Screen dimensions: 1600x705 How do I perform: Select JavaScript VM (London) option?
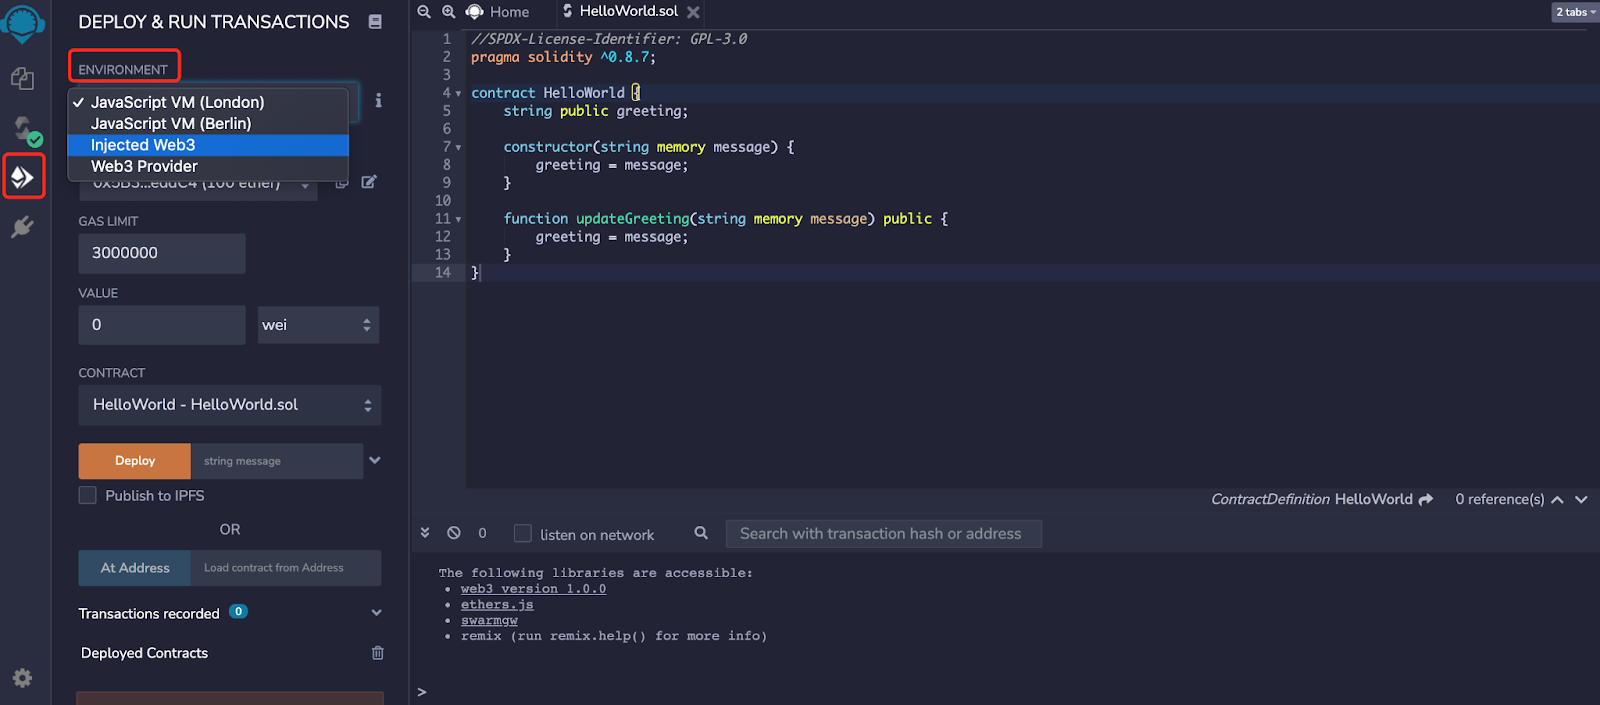click(x=208, y=102)
